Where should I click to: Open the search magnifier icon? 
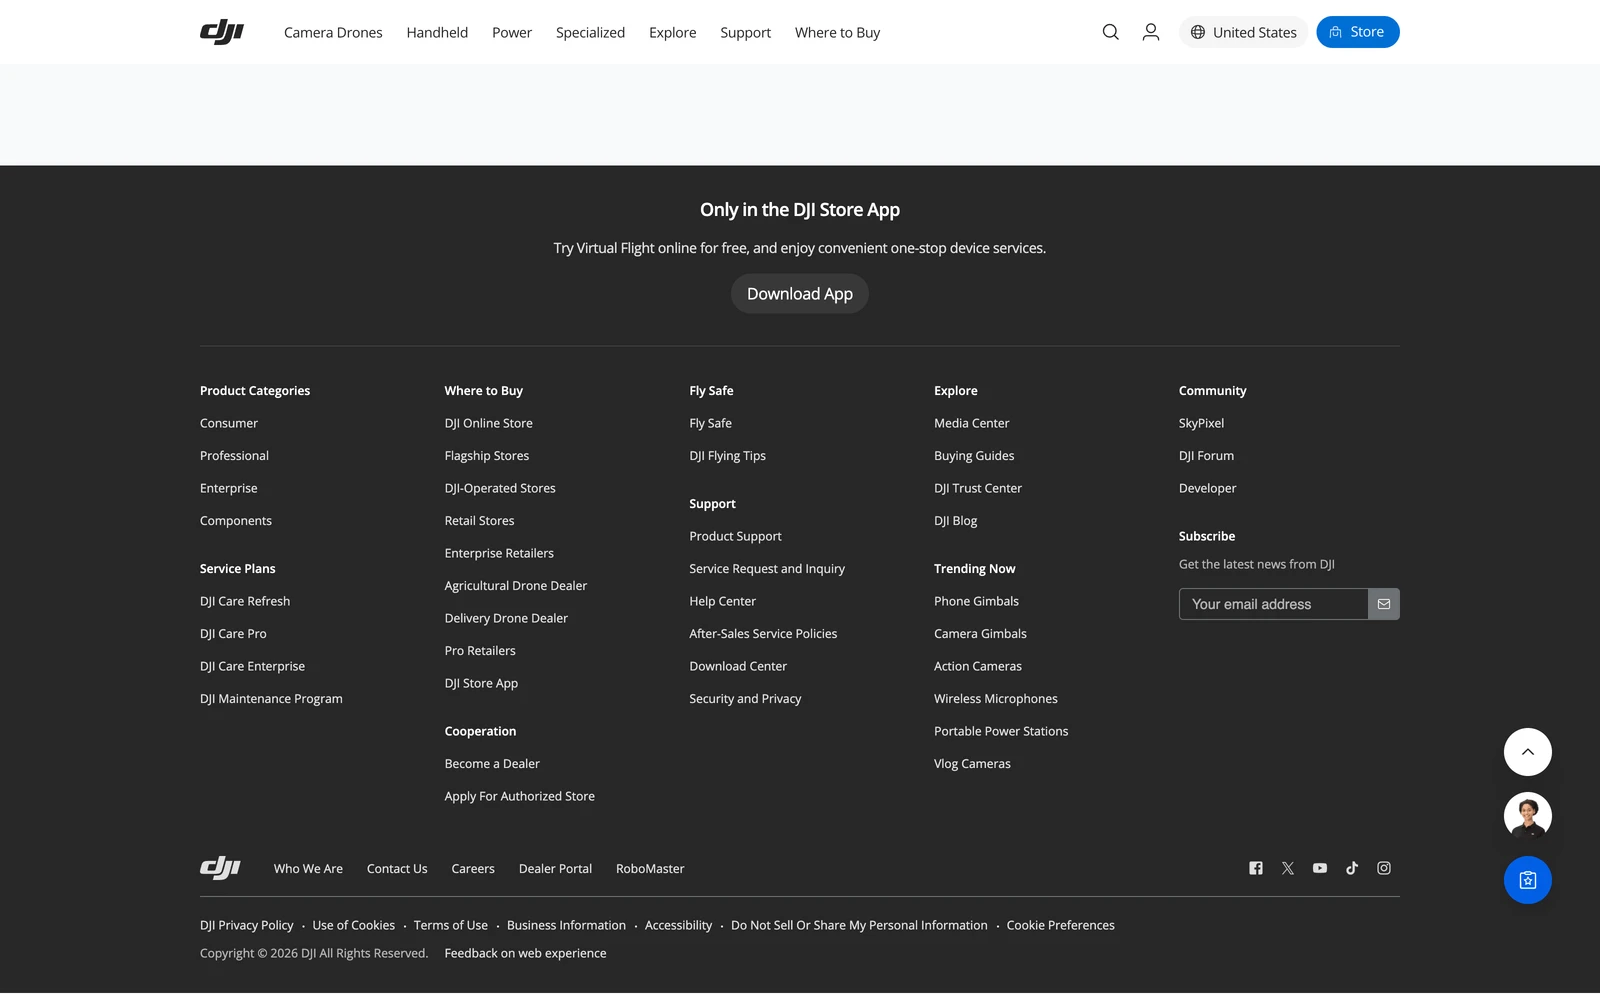[1110, 32]
